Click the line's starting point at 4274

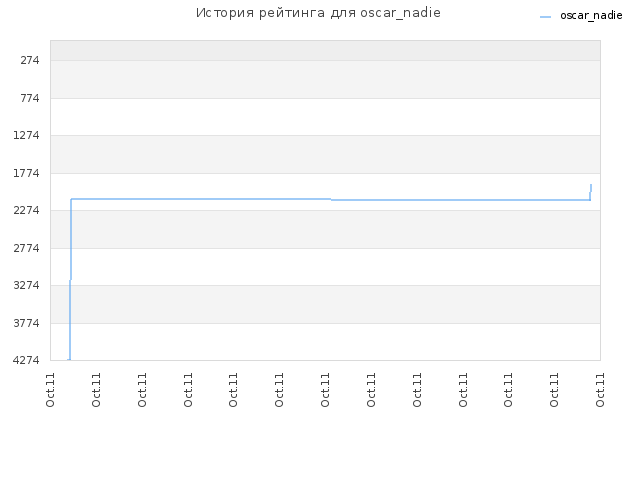click(69, 360)
